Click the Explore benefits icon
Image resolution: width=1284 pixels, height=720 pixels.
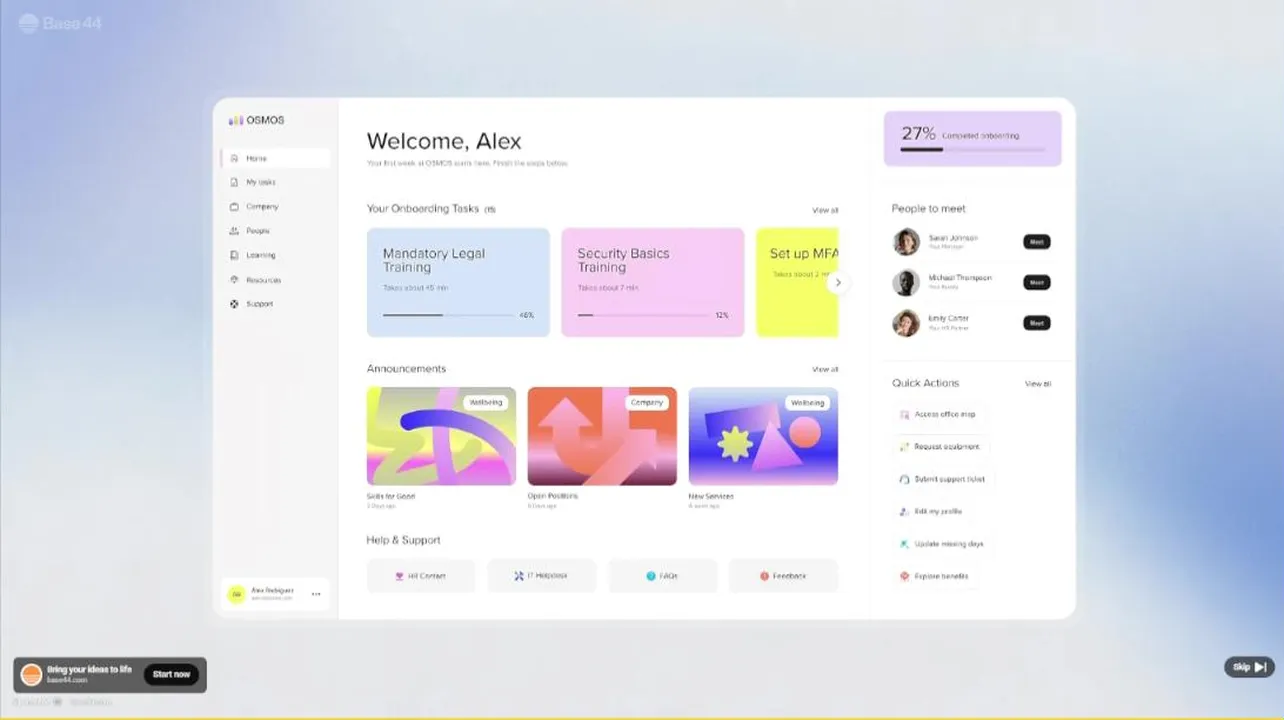[904, 576]
